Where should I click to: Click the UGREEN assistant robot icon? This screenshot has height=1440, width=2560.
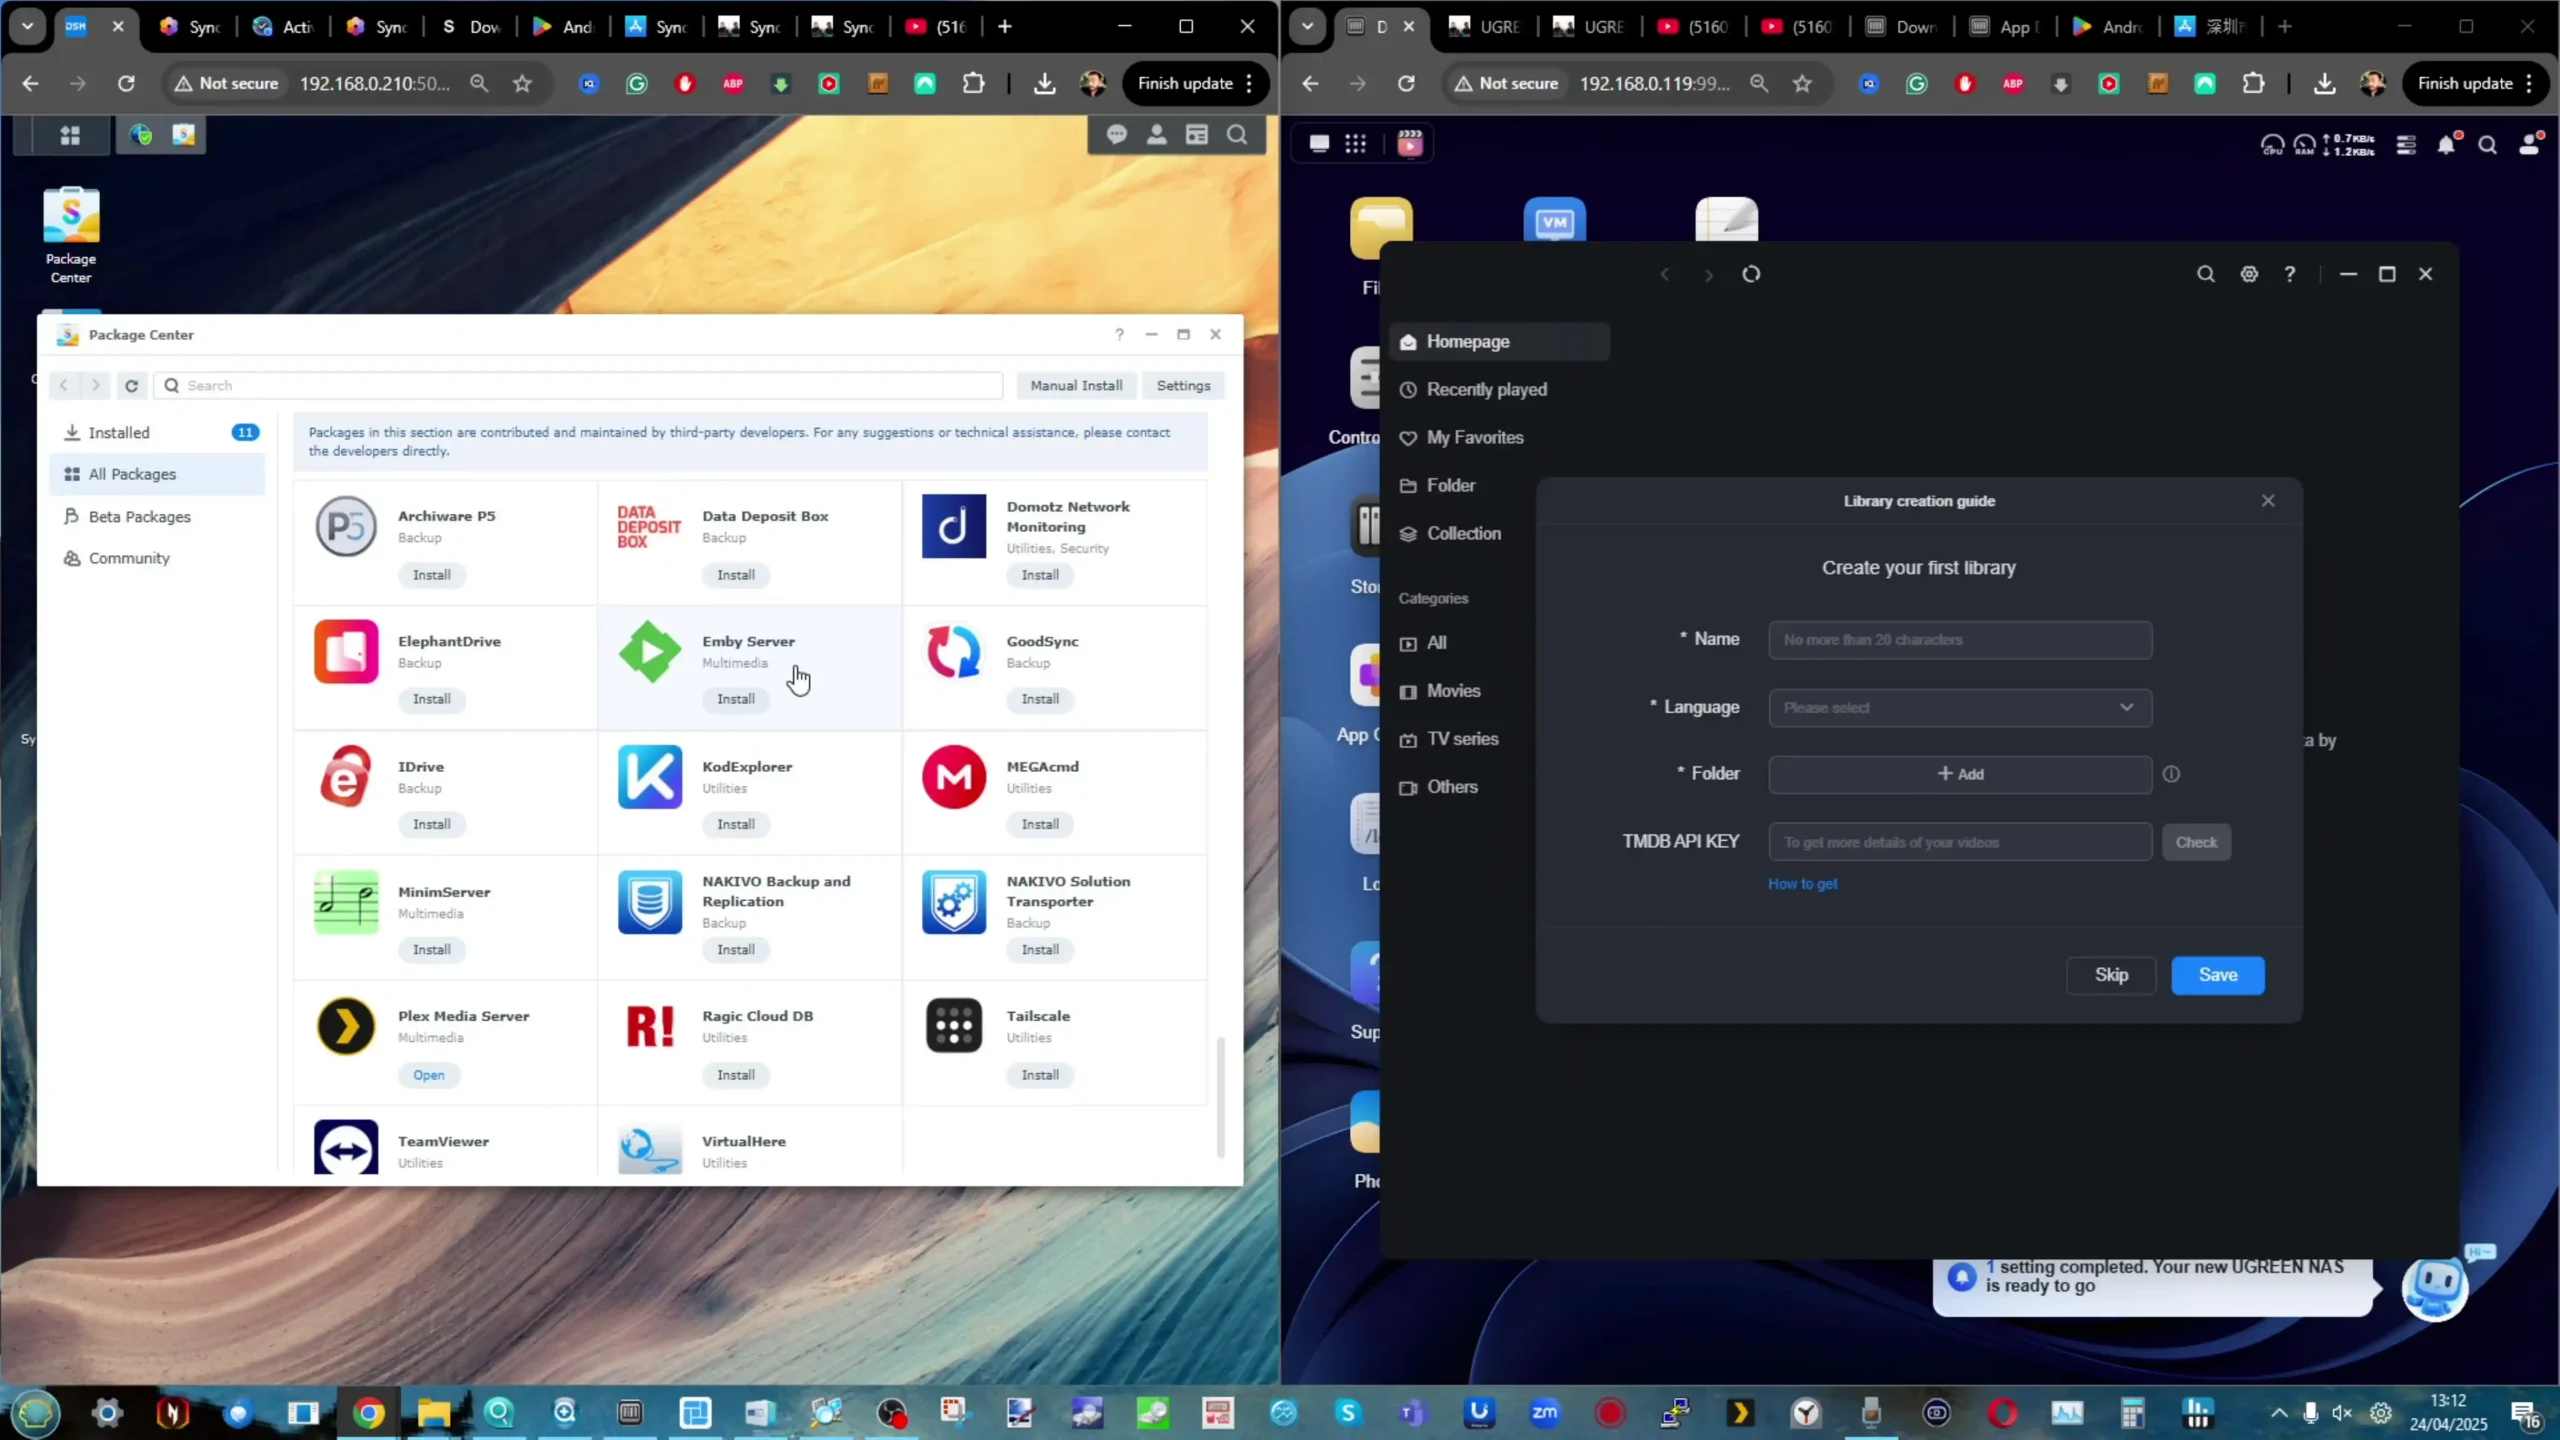tap(2435, 1289)
